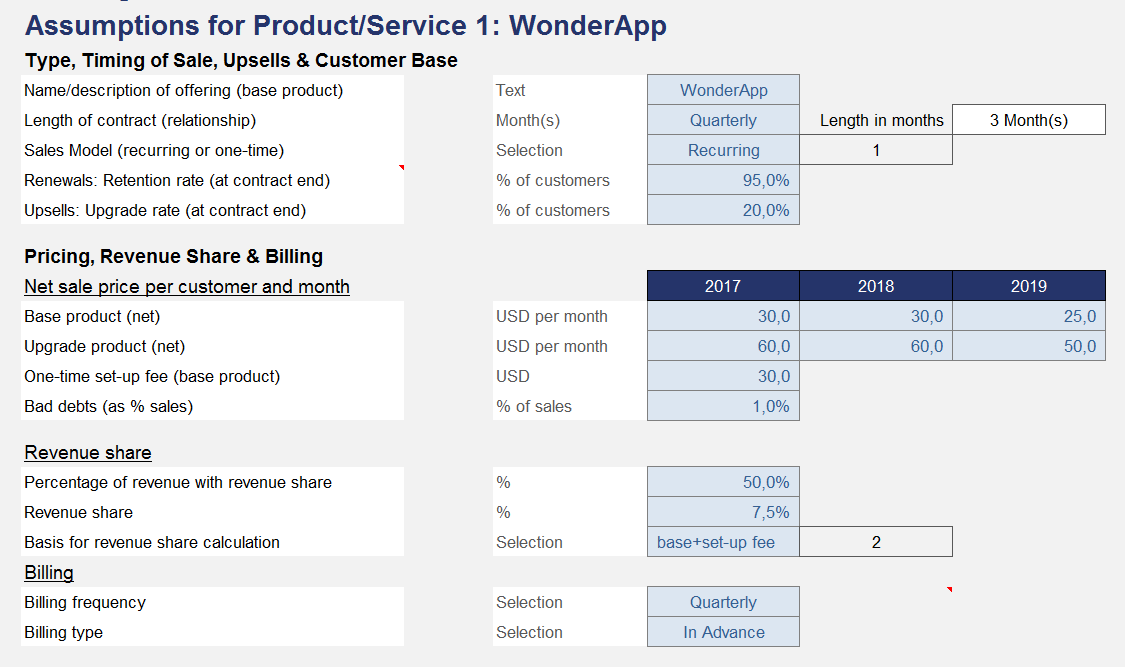Screen dimensions: 1125x667
Task: Select Upgrade product price for 2019
Action: coord(1029,346)
